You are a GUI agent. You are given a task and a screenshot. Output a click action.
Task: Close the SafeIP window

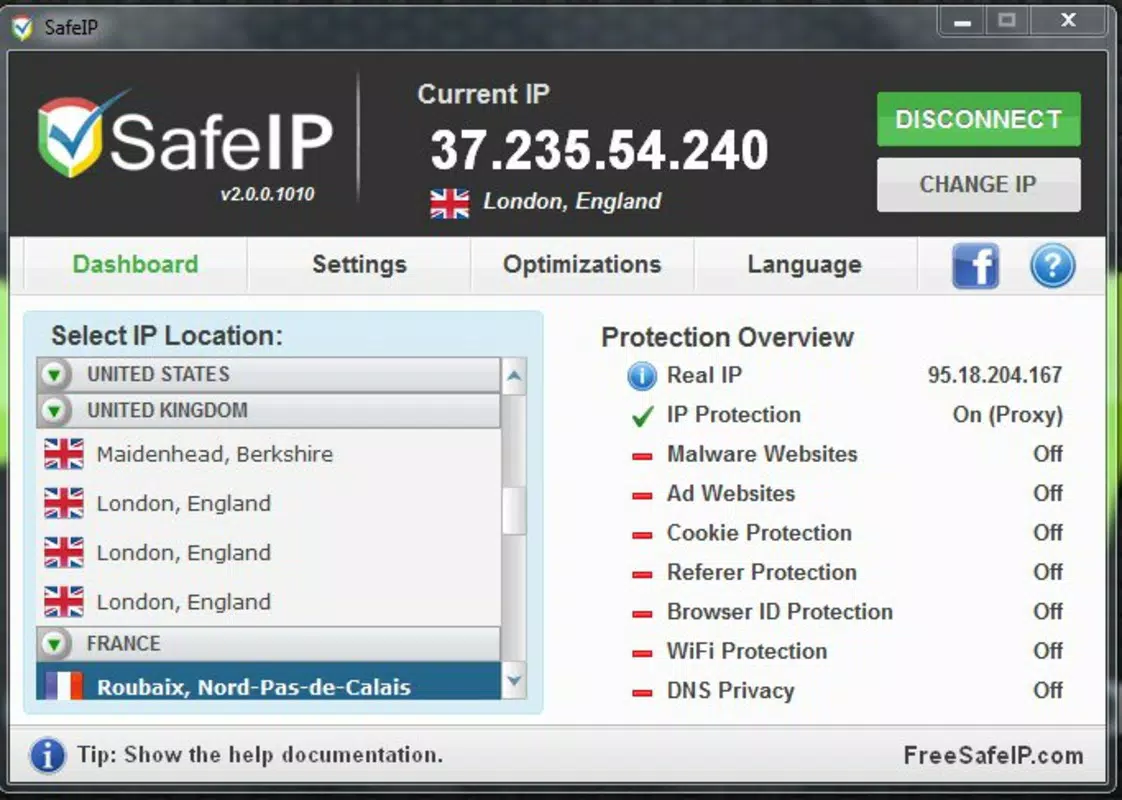(1068, 21)
